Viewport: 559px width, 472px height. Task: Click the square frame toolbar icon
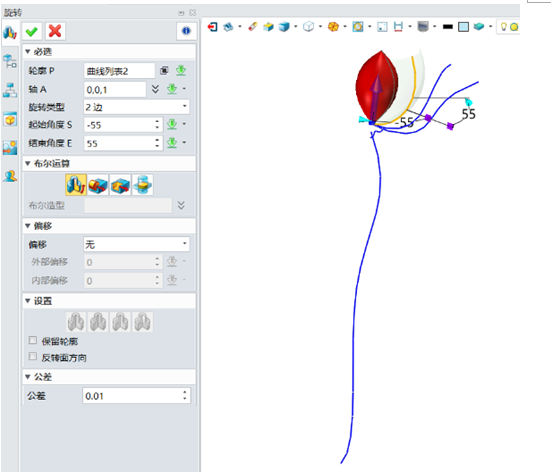tap(382, 27)
